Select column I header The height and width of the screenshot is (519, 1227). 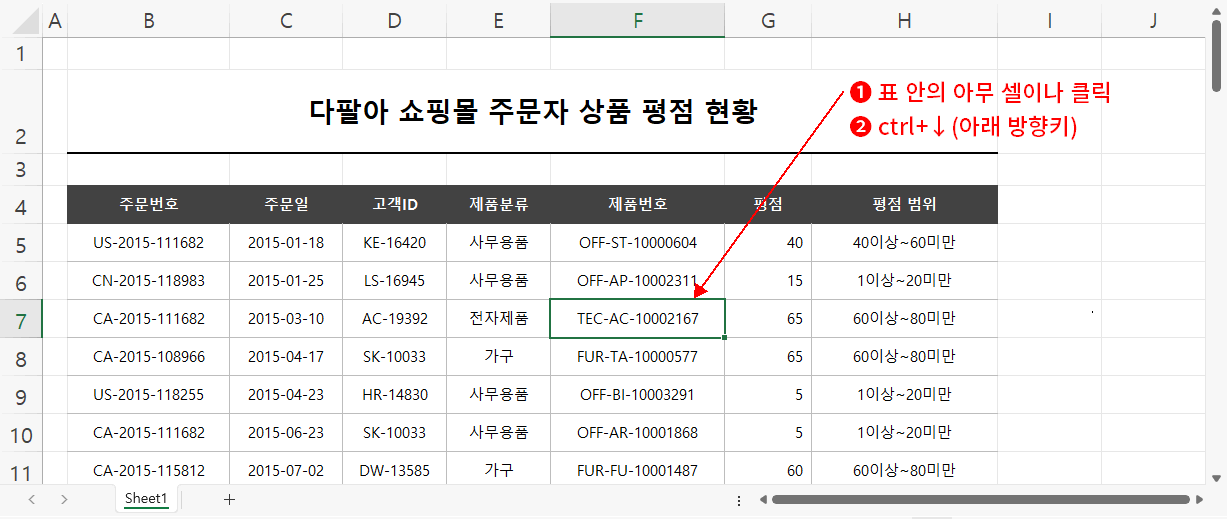click(x=1049, y=20)
